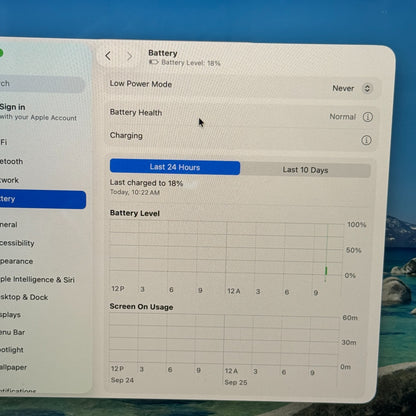The height and width of the screenshot is (416, 416).
Task: Go forward with the right chevron
Action: (x=129, y=56)
